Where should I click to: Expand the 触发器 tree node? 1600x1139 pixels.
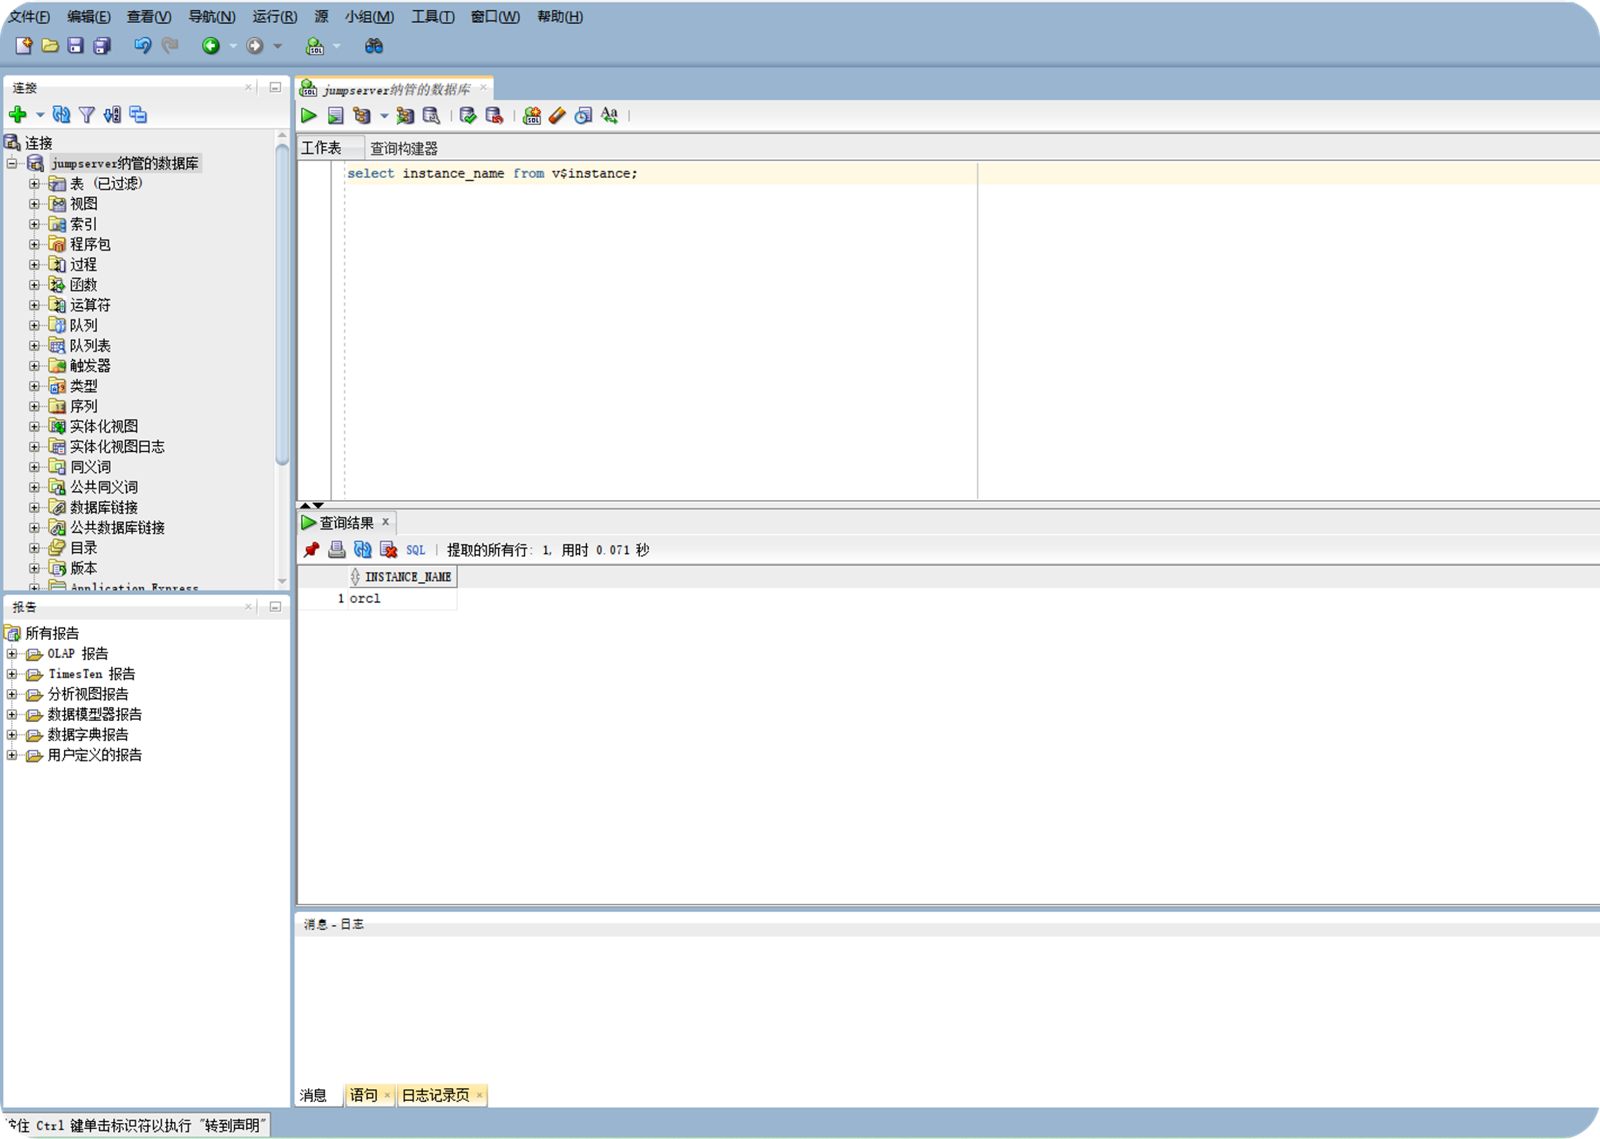click(x=34, y=365)
